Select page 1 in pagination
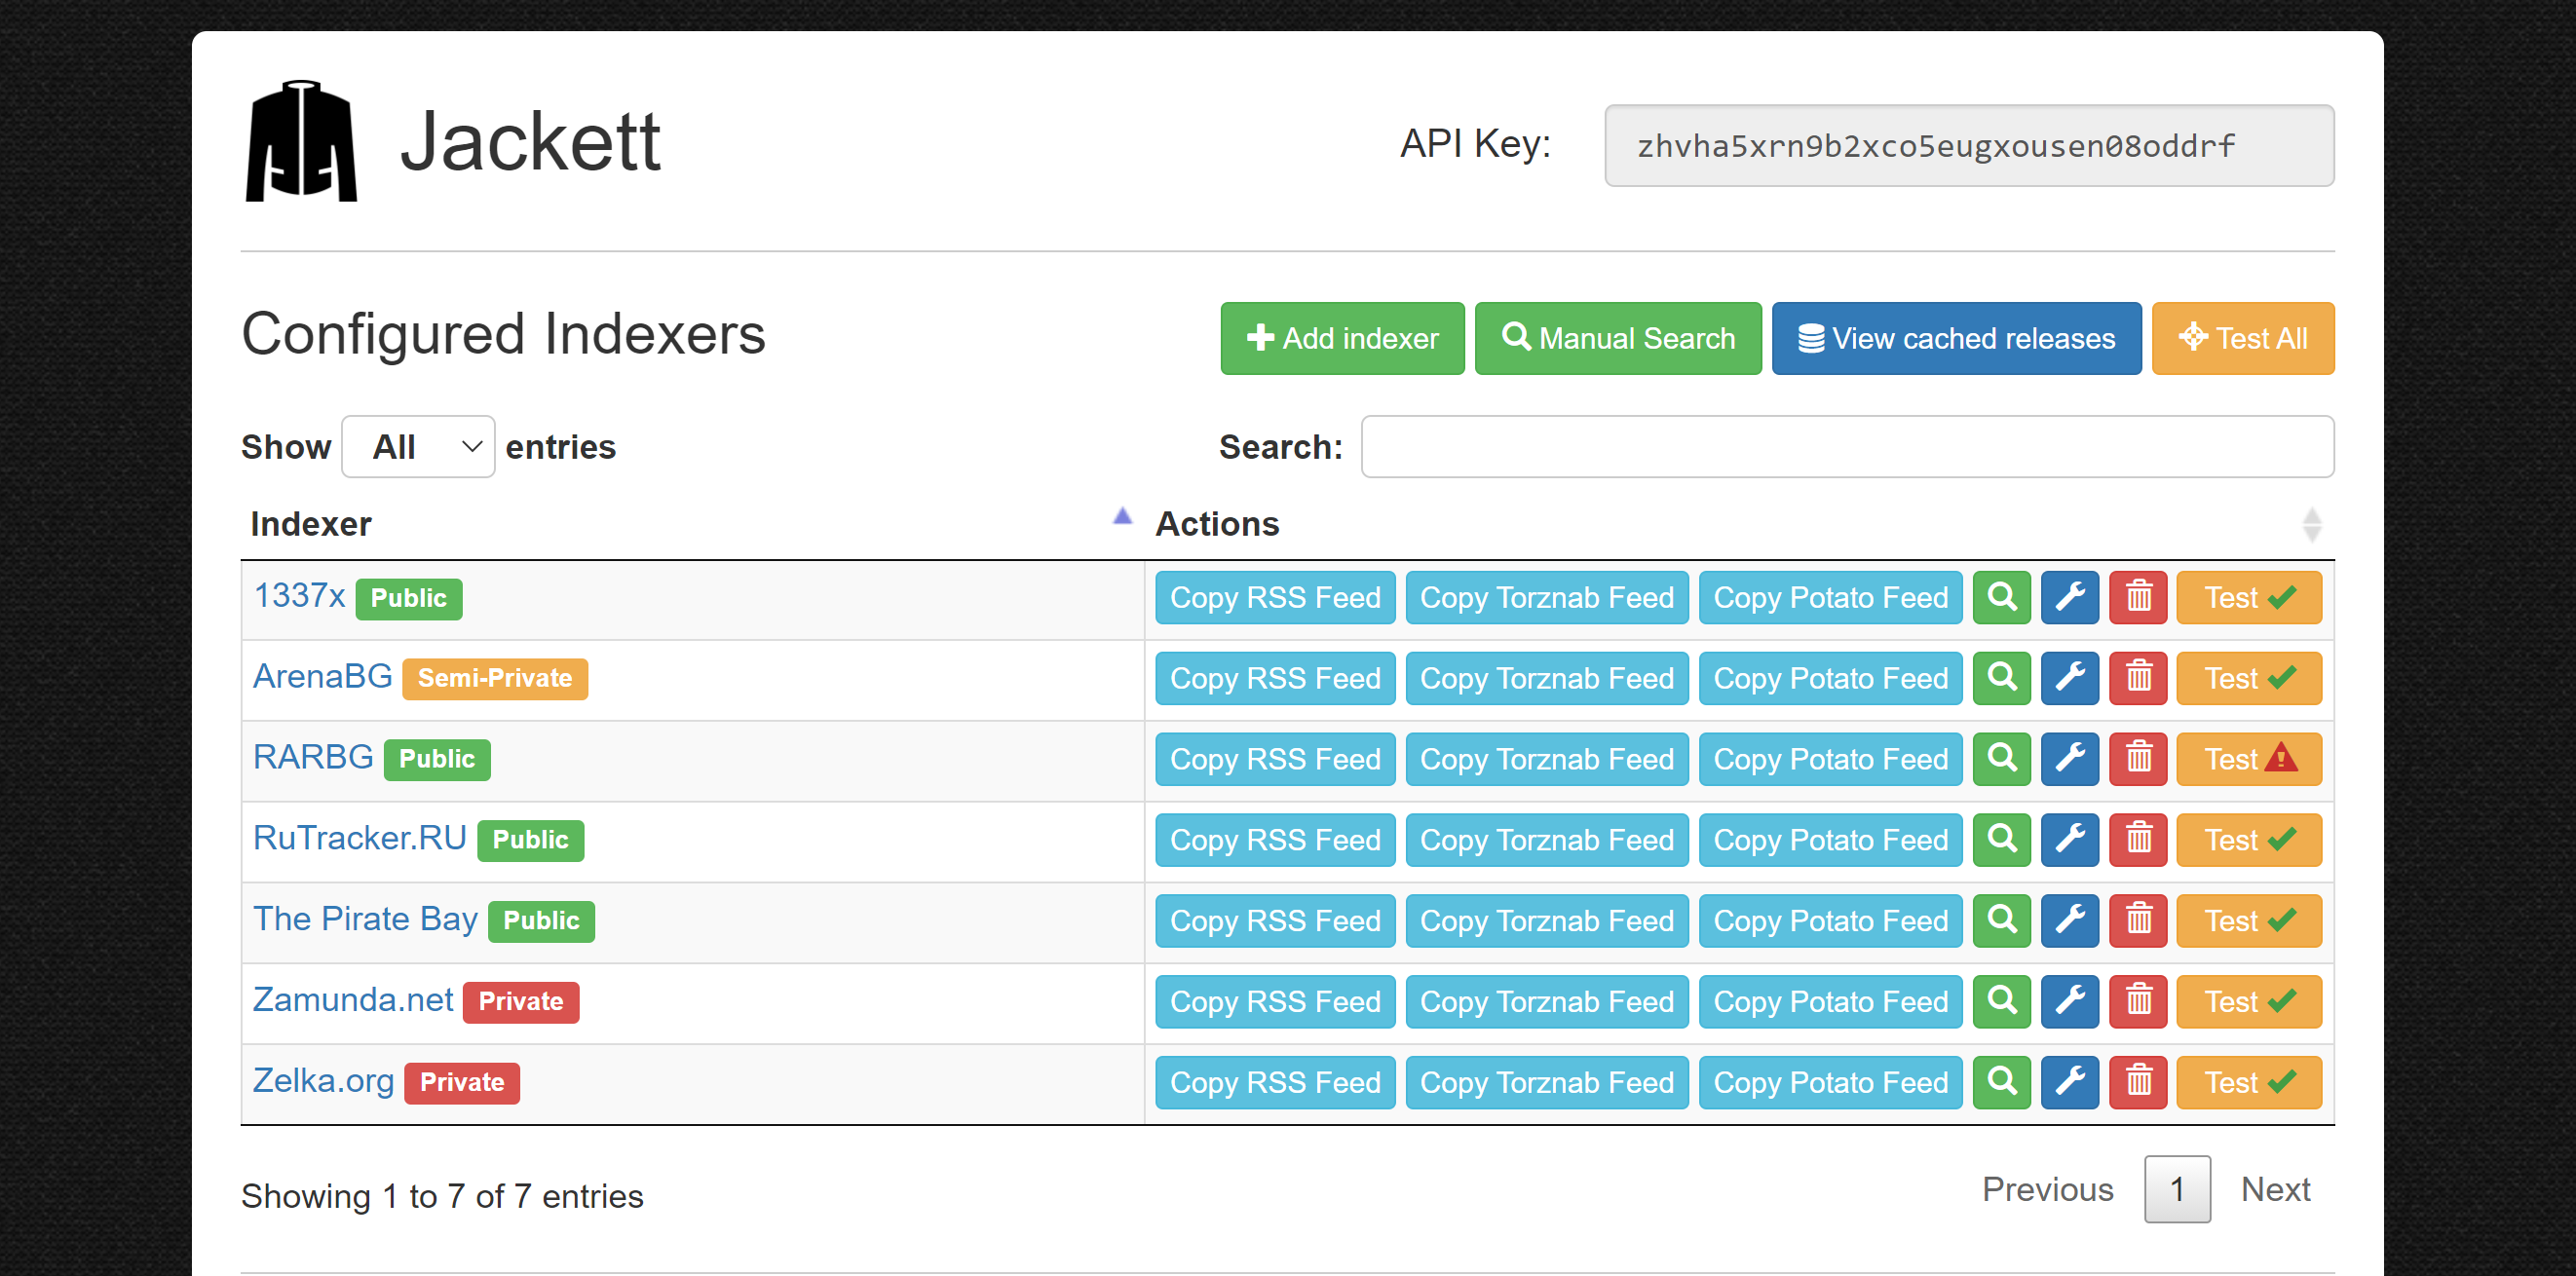The height and width of the screenshot is (1276, 2576). 2177,1190
